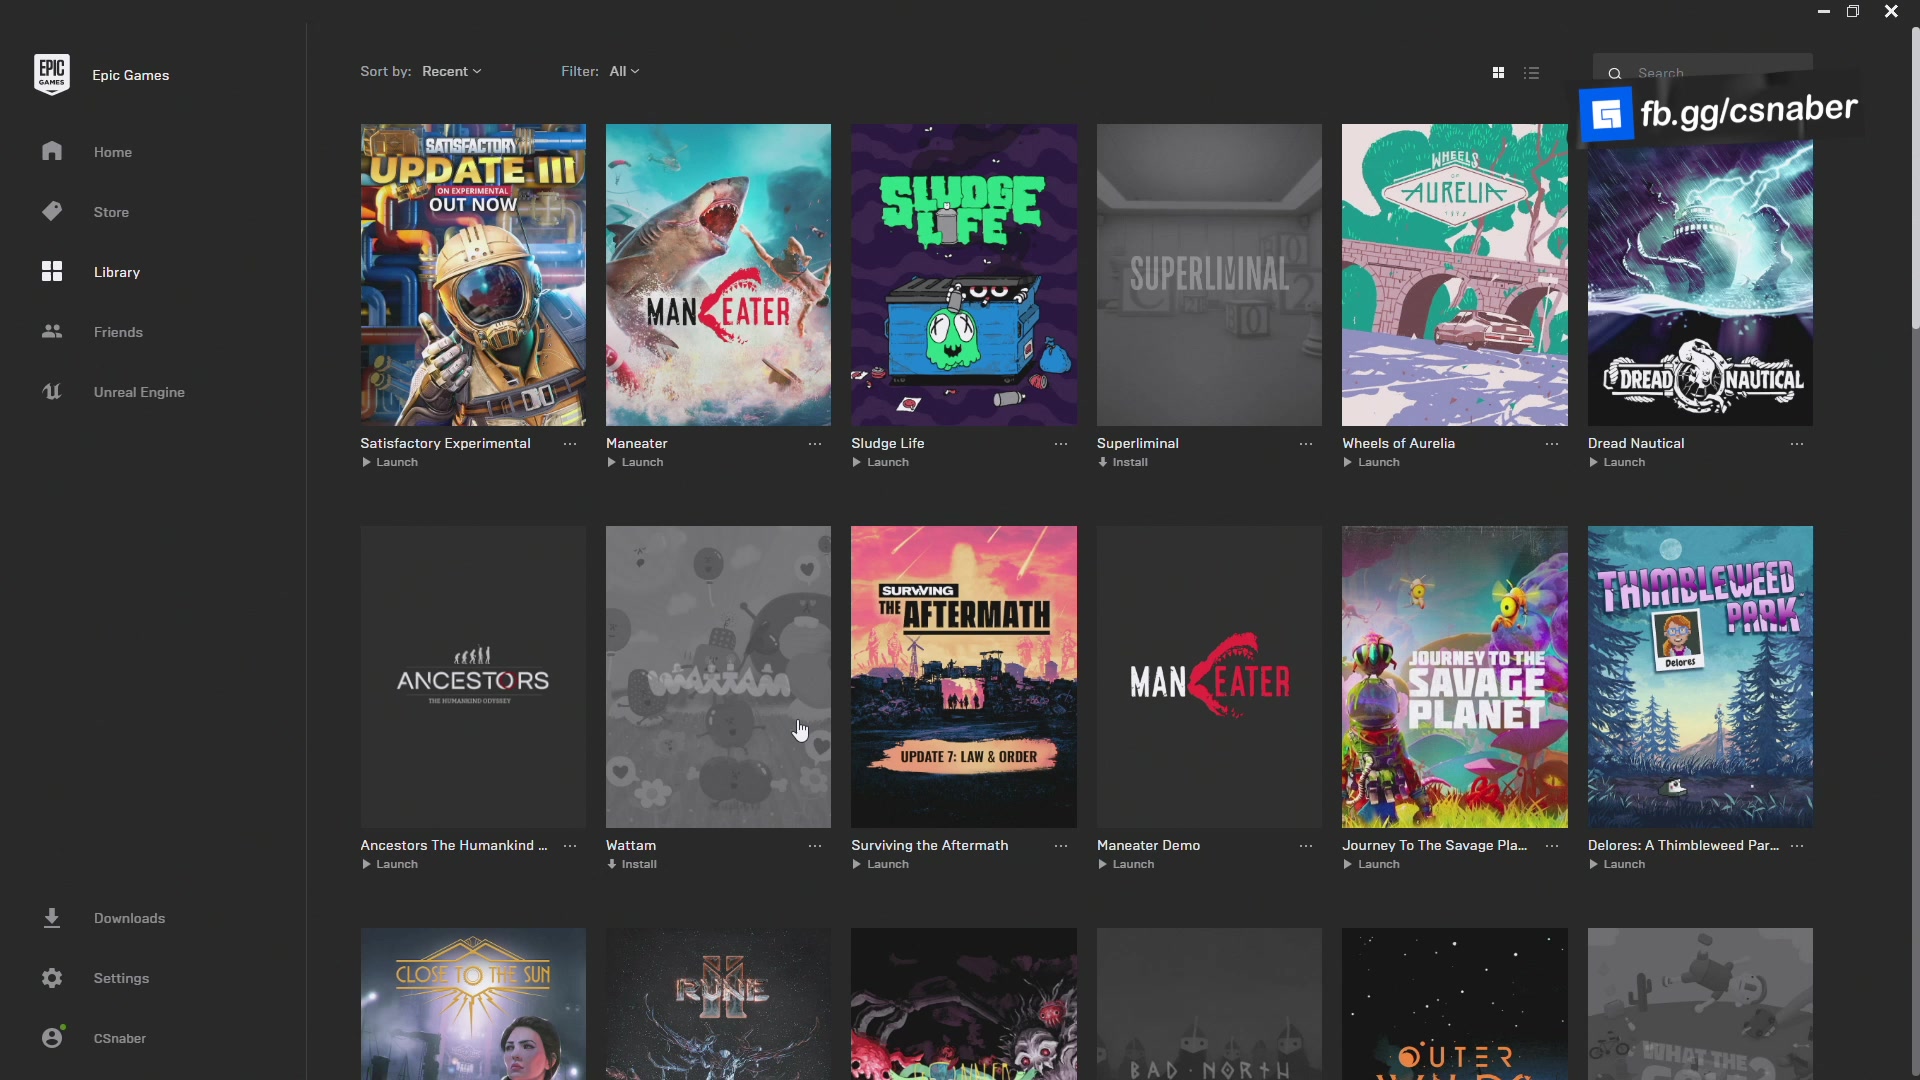The image size is (1920, 1080).
Task: Open the Rune II cover thumbnail
Action: tap(718, 1004)
